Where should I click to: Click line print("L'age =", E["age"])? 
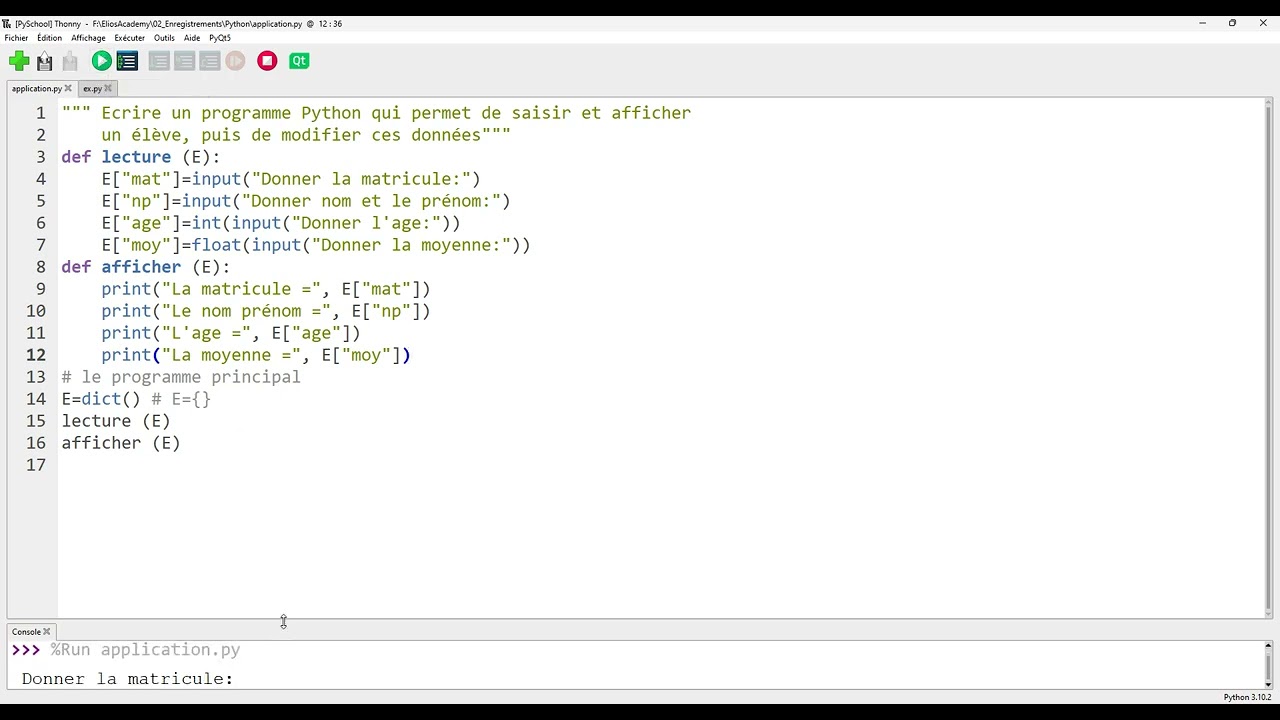tap(231, 333)
